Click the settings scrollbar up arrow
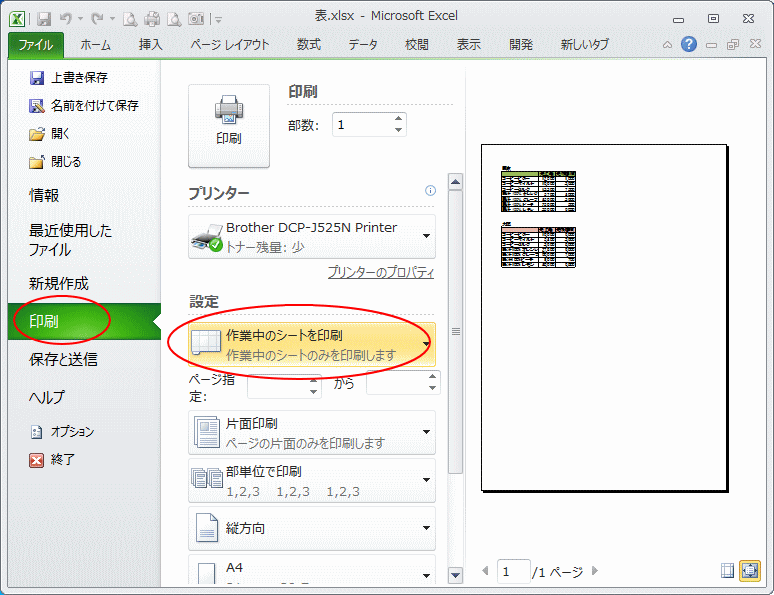The height and width of the screenshot is (595, 774). coord(455,182)
